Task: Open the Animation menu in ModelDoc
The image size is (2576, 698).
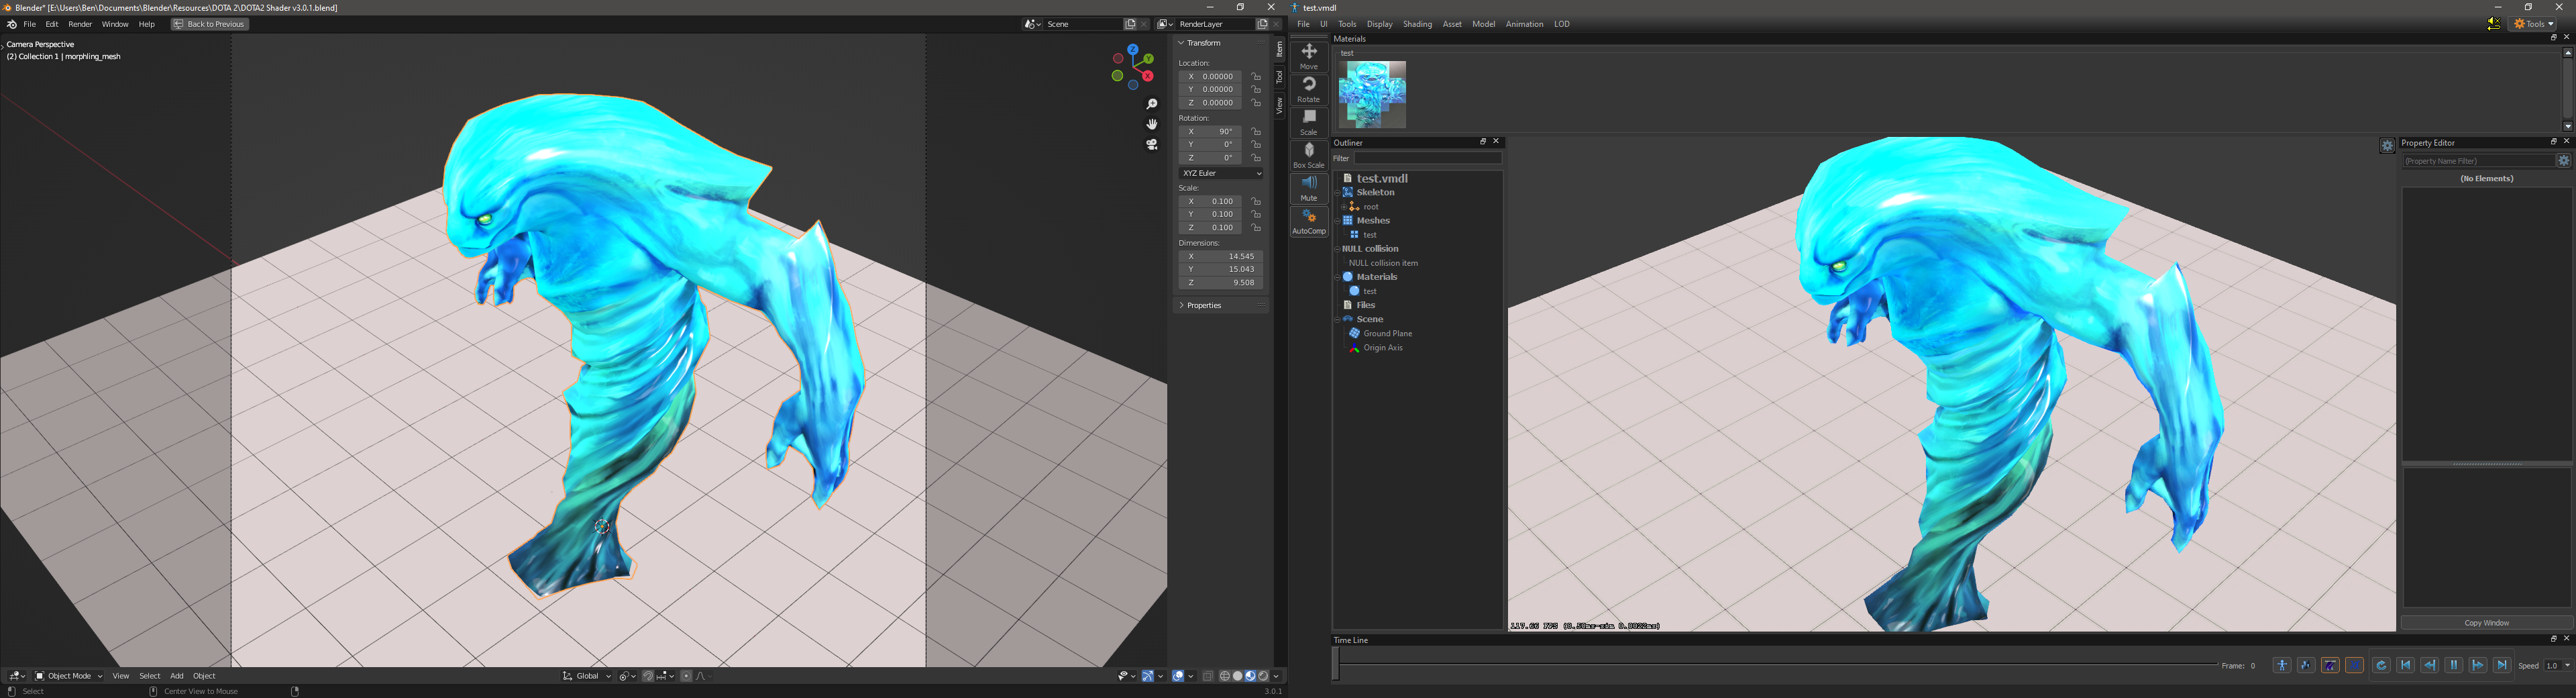Action: click(x=1524, y=24)
